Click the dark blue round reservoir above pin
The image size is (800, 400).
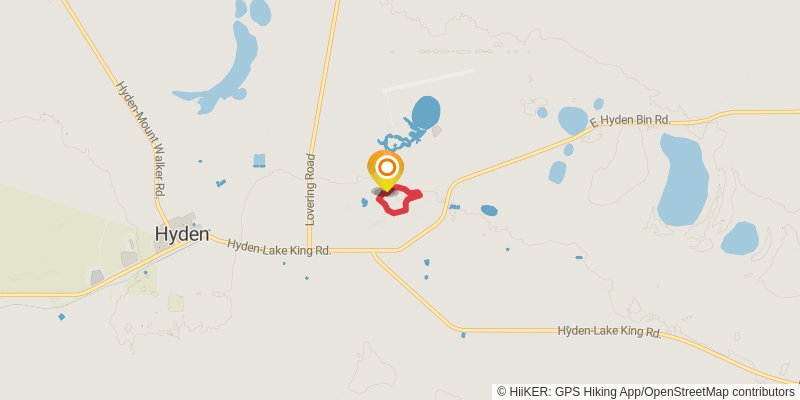[426, 112]
